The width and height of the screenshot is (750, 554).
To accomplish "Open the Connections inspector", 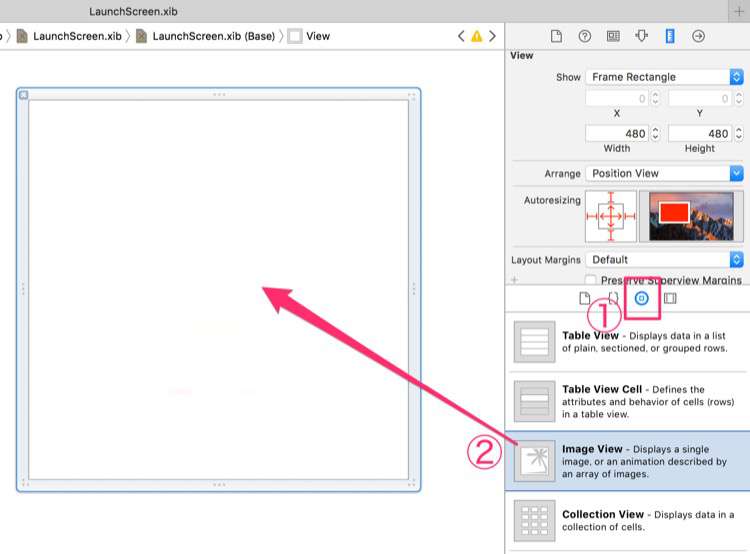I will (x=698, y=36).
